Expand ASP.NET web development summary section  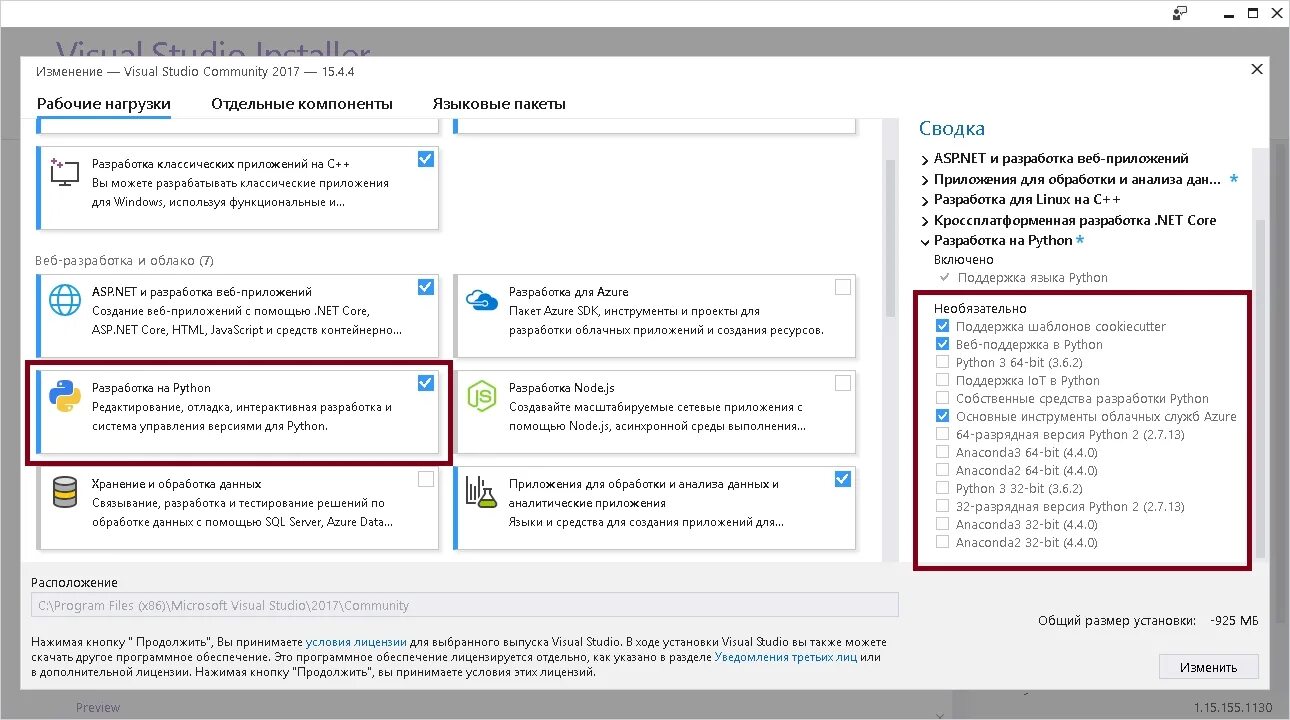tap(925, 159)
